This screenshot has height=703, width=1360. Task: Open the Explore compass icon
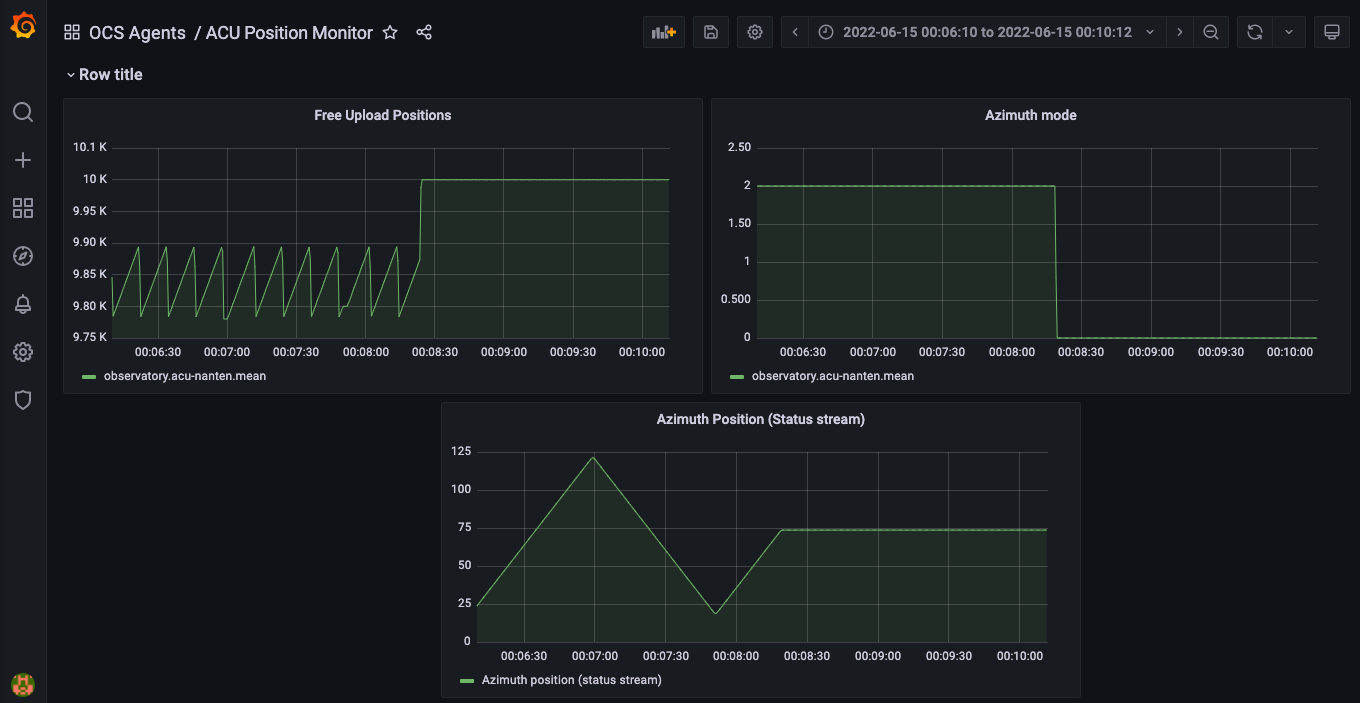tap(23, 256)
